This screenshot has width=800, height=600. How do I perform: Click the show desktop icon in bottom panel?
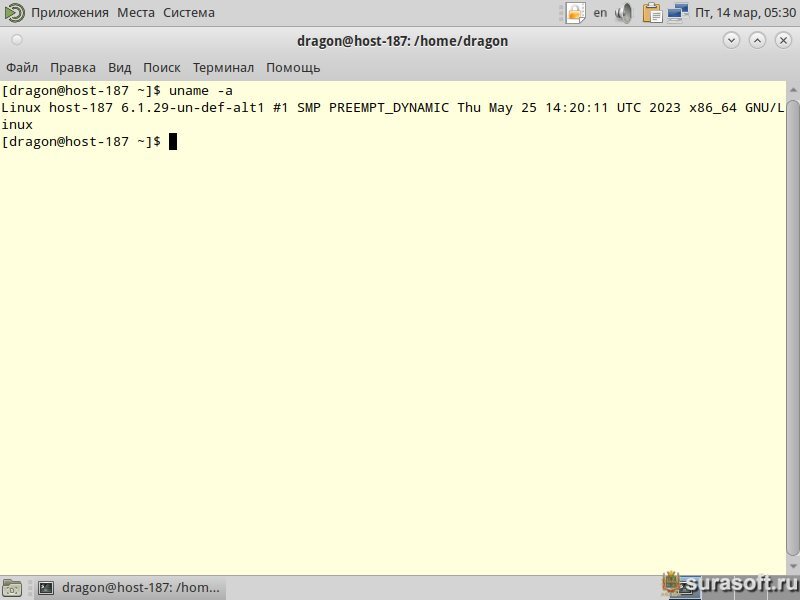[x=13, y=588]
